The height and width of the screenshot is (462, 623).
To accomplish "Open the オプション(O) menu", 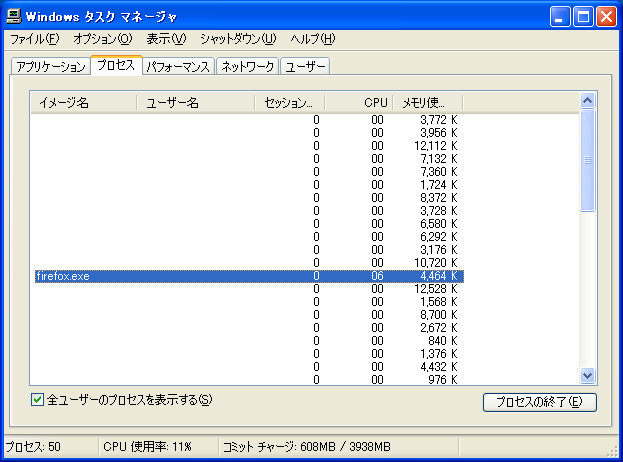I will click(x=103, y=39).
